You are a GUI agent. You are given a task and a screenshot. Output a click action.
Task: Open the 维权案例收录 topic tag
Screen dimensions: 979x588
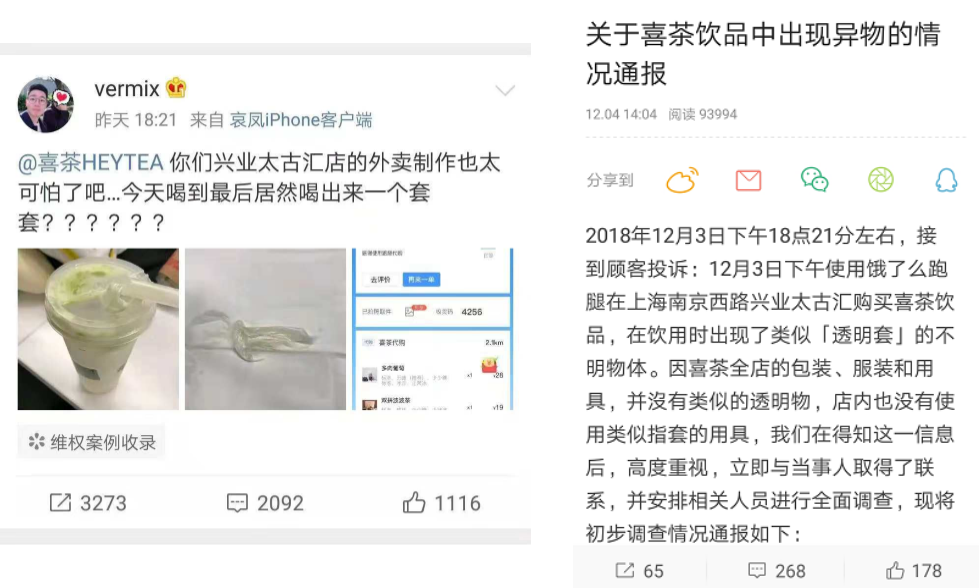pyautogui.click(x=92, y=443)
